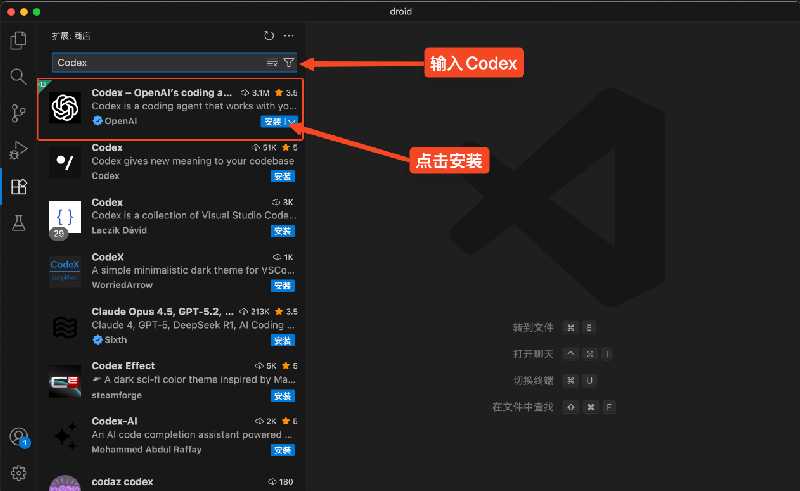Expand install dropdown arrow for OpenAI Codex

291,121
